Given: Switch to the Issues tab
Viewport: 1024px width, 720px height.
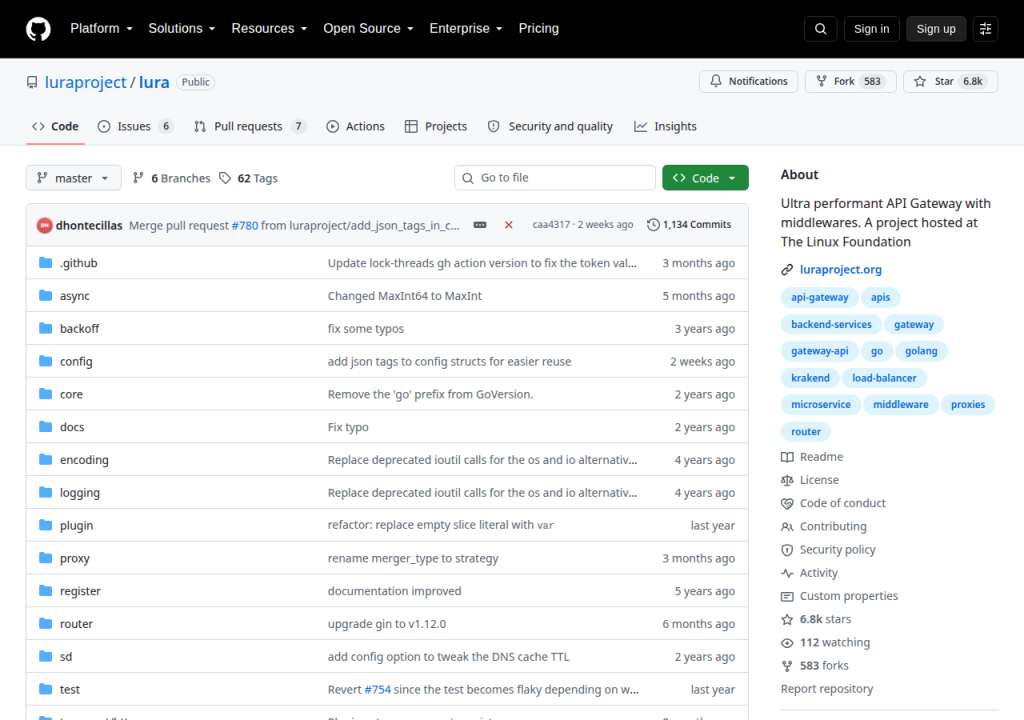Looking at the screenshot, I should click(135, 127).
